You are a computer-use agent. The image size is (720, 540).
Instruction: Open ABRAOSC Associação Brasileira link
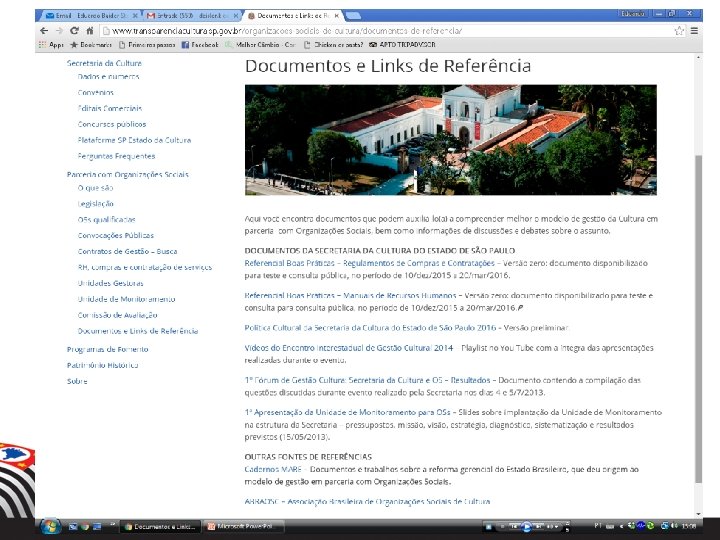click(x=367, y=501)
